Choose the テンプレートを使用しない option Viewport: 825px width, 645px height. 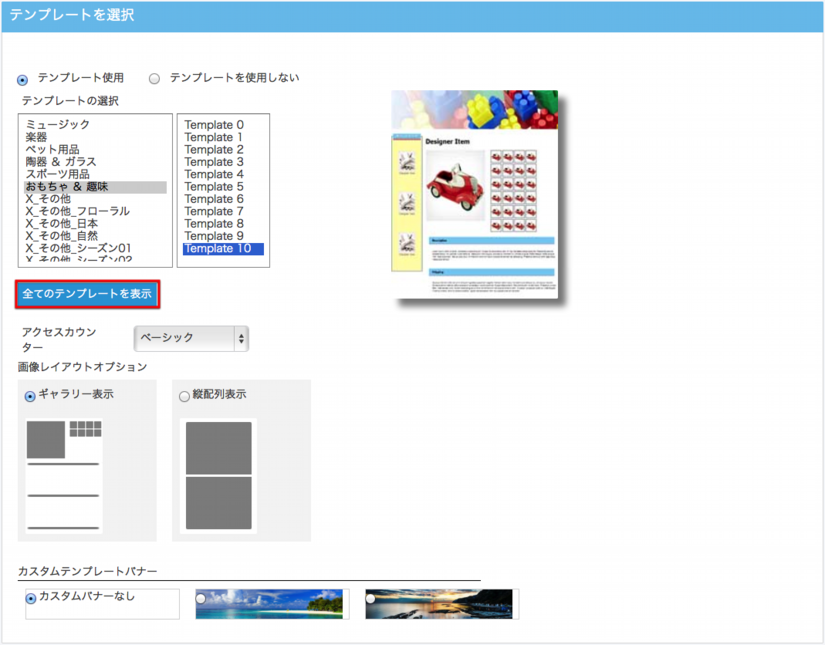pyautogui.click(x=155, y=78)
